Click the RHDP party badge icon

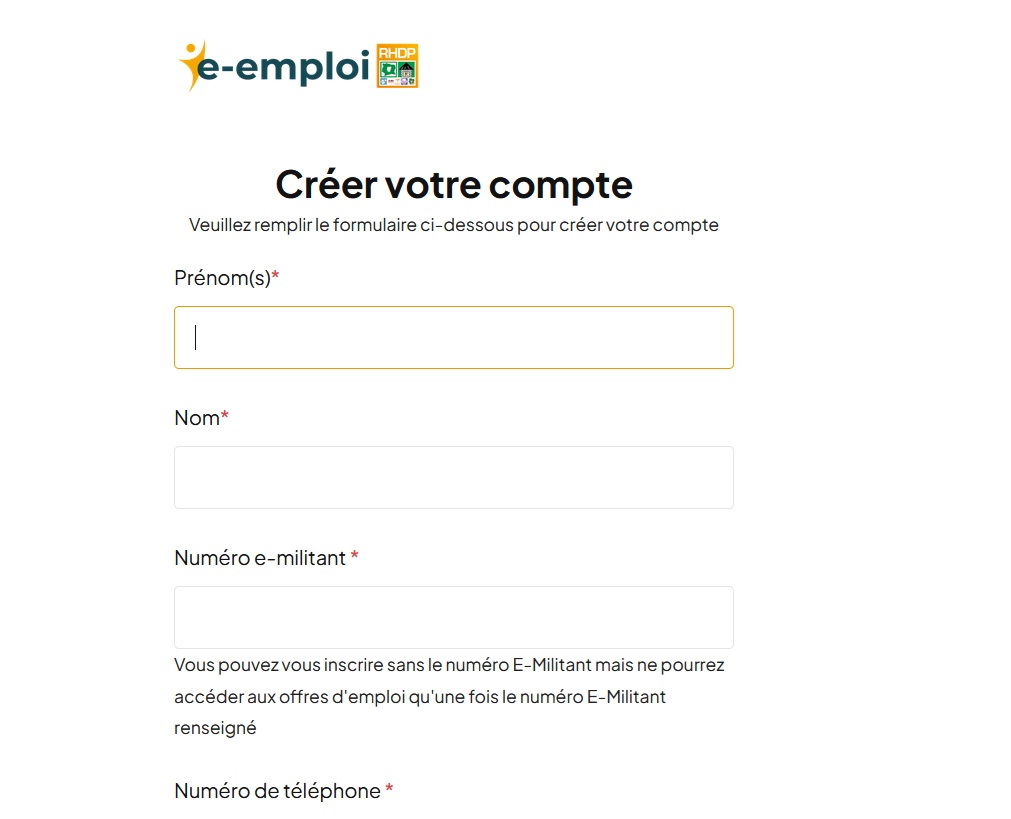click(397, 66)
